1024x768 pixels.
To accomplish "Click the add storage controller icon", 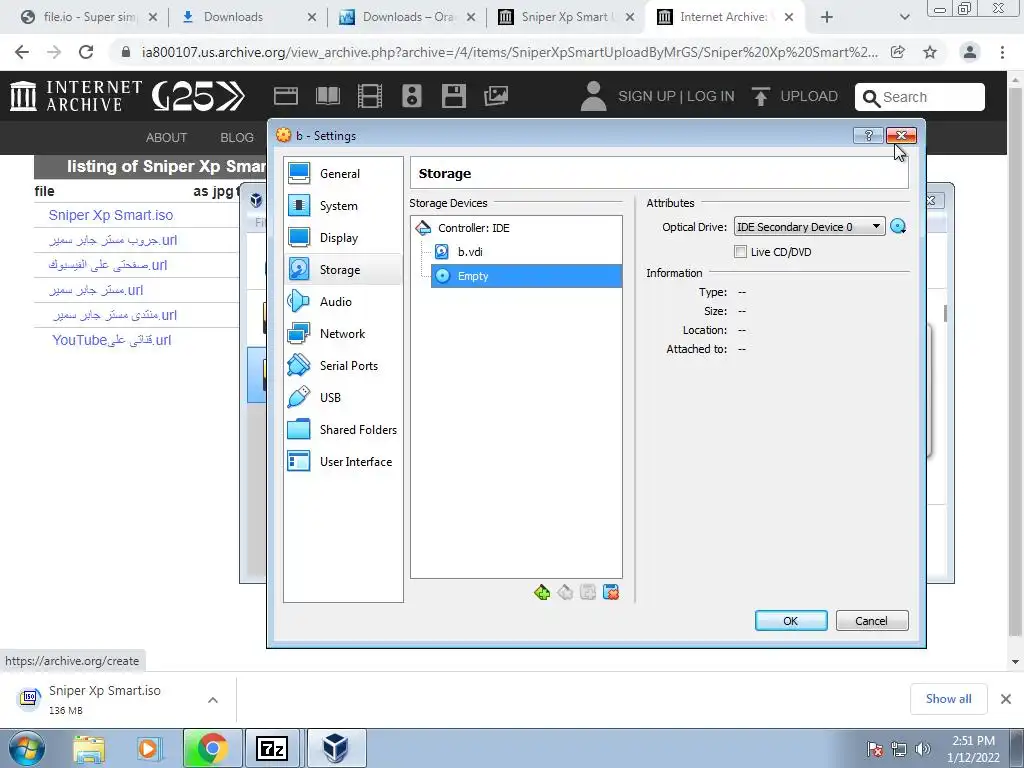I will coord(542,592).
